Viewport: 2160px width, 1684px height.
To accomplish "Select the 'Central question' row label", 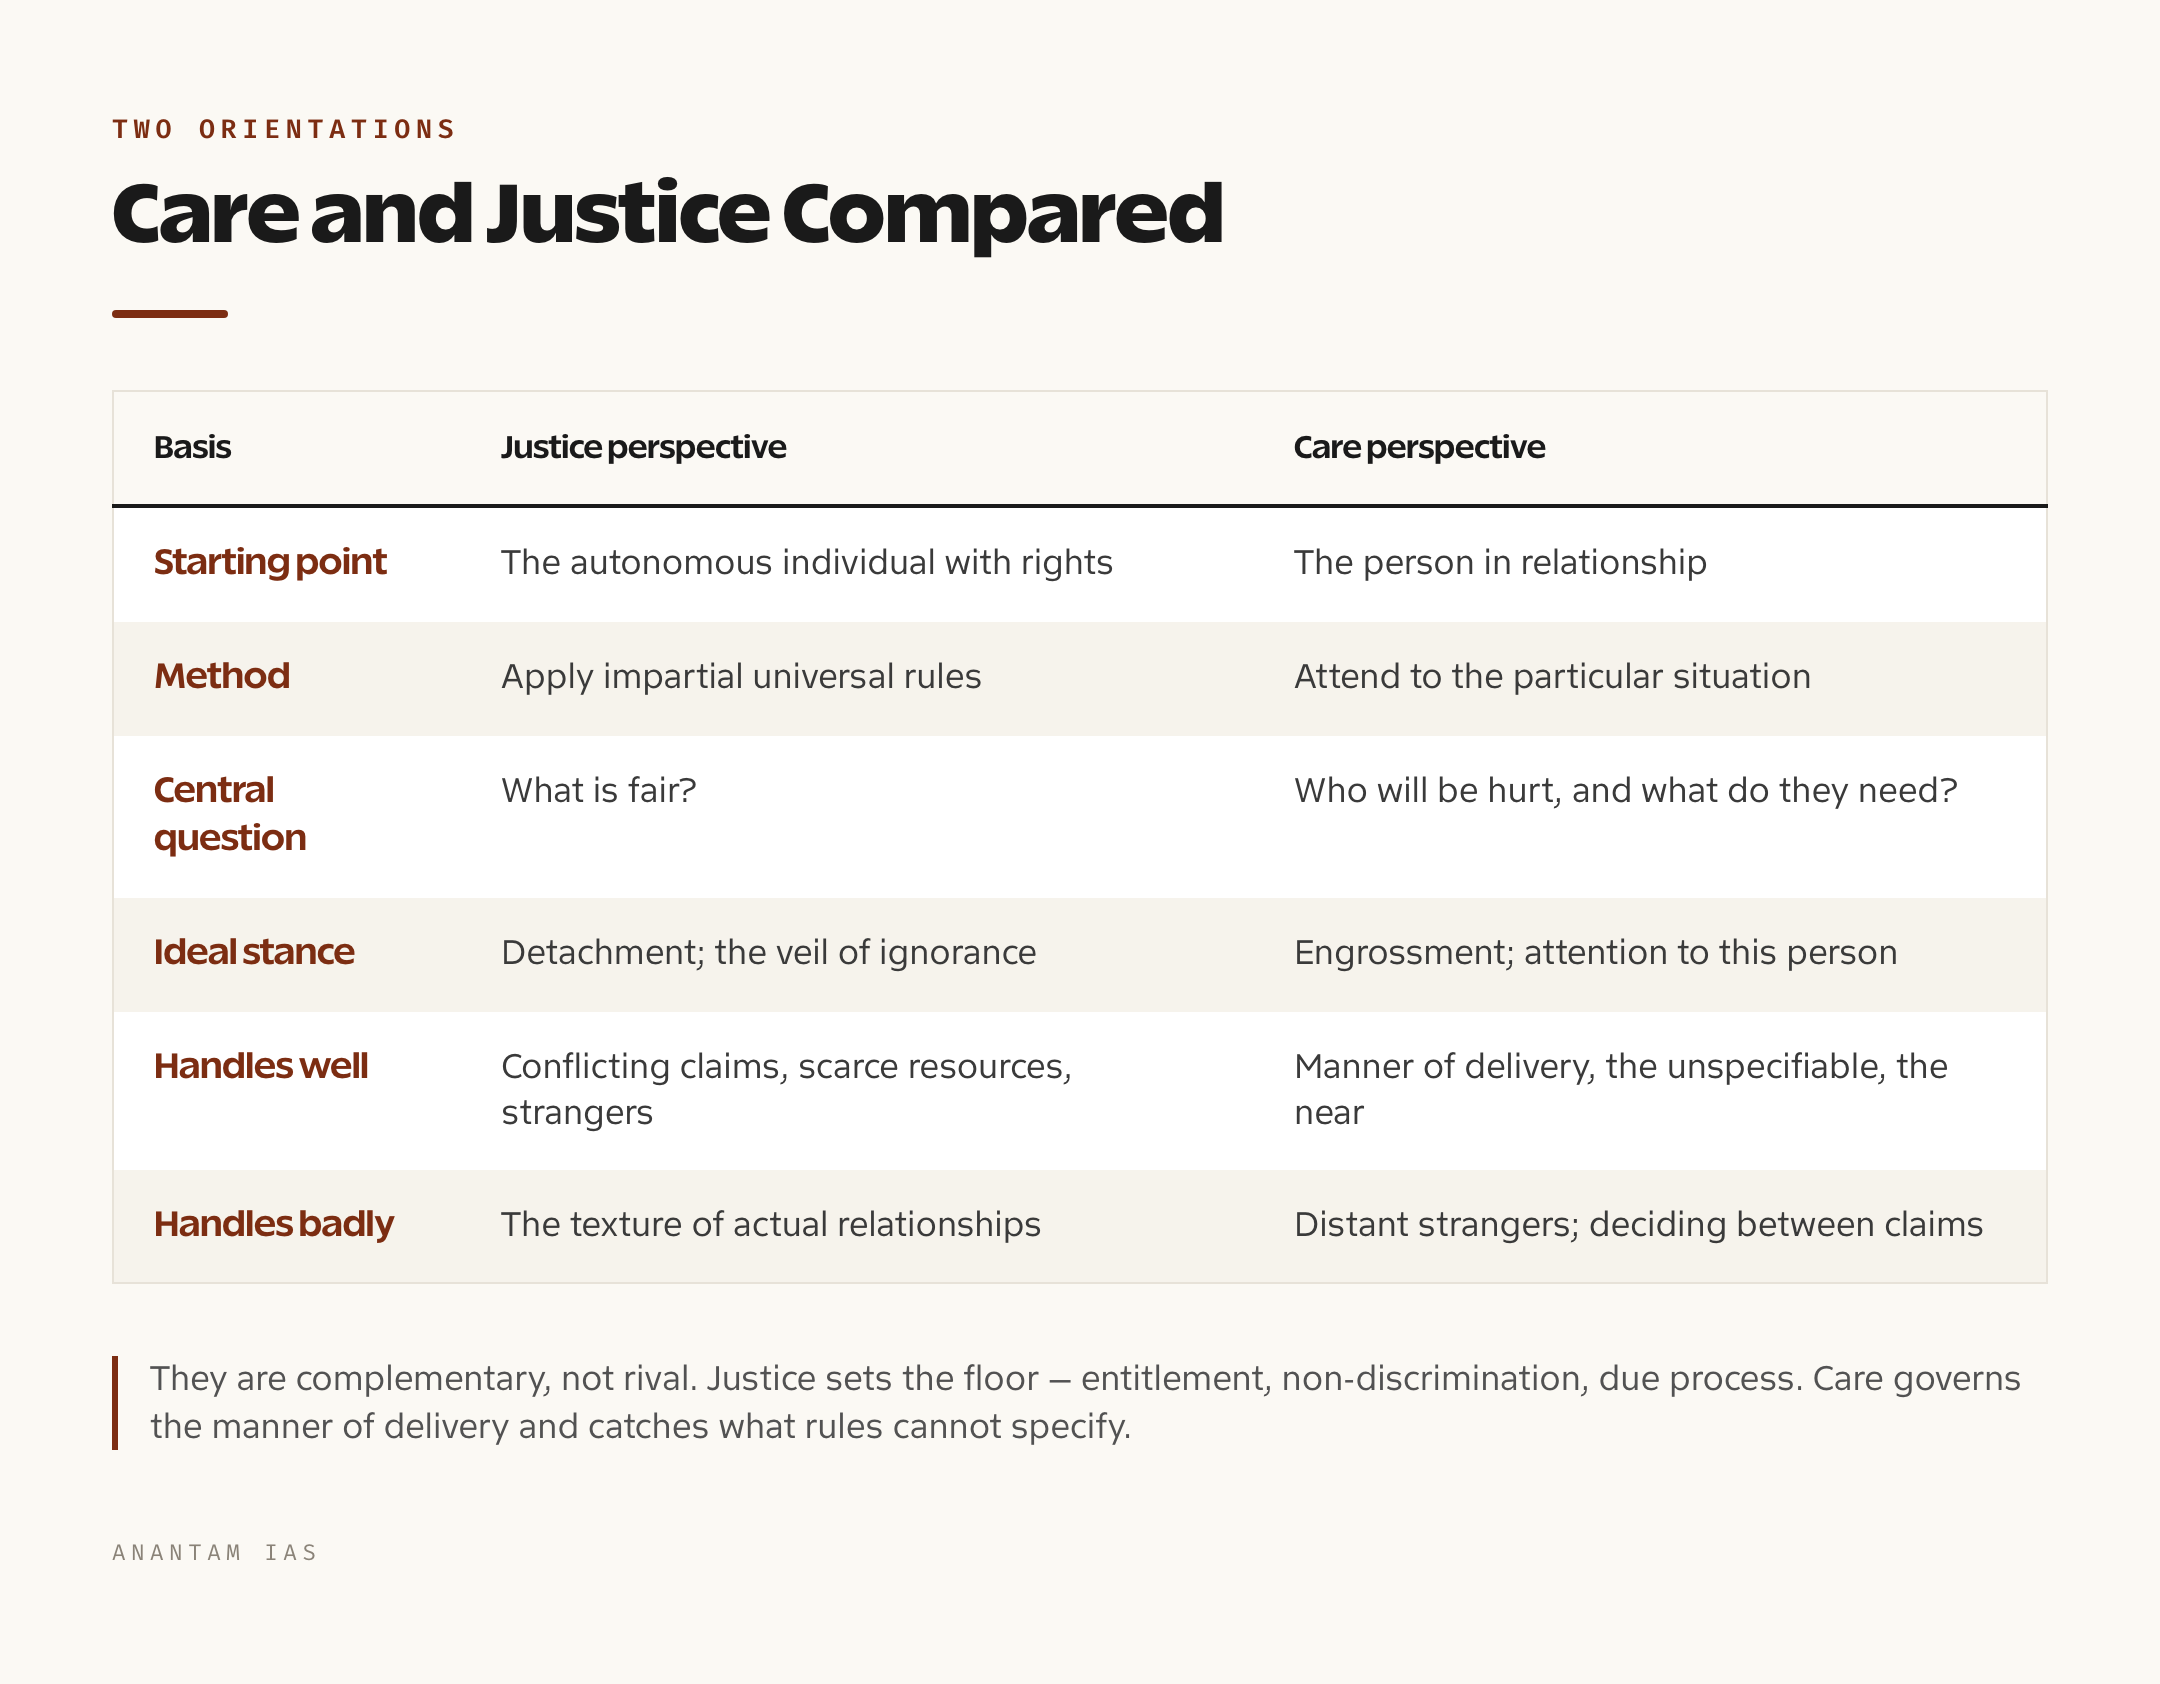I will tap(230, 814).
